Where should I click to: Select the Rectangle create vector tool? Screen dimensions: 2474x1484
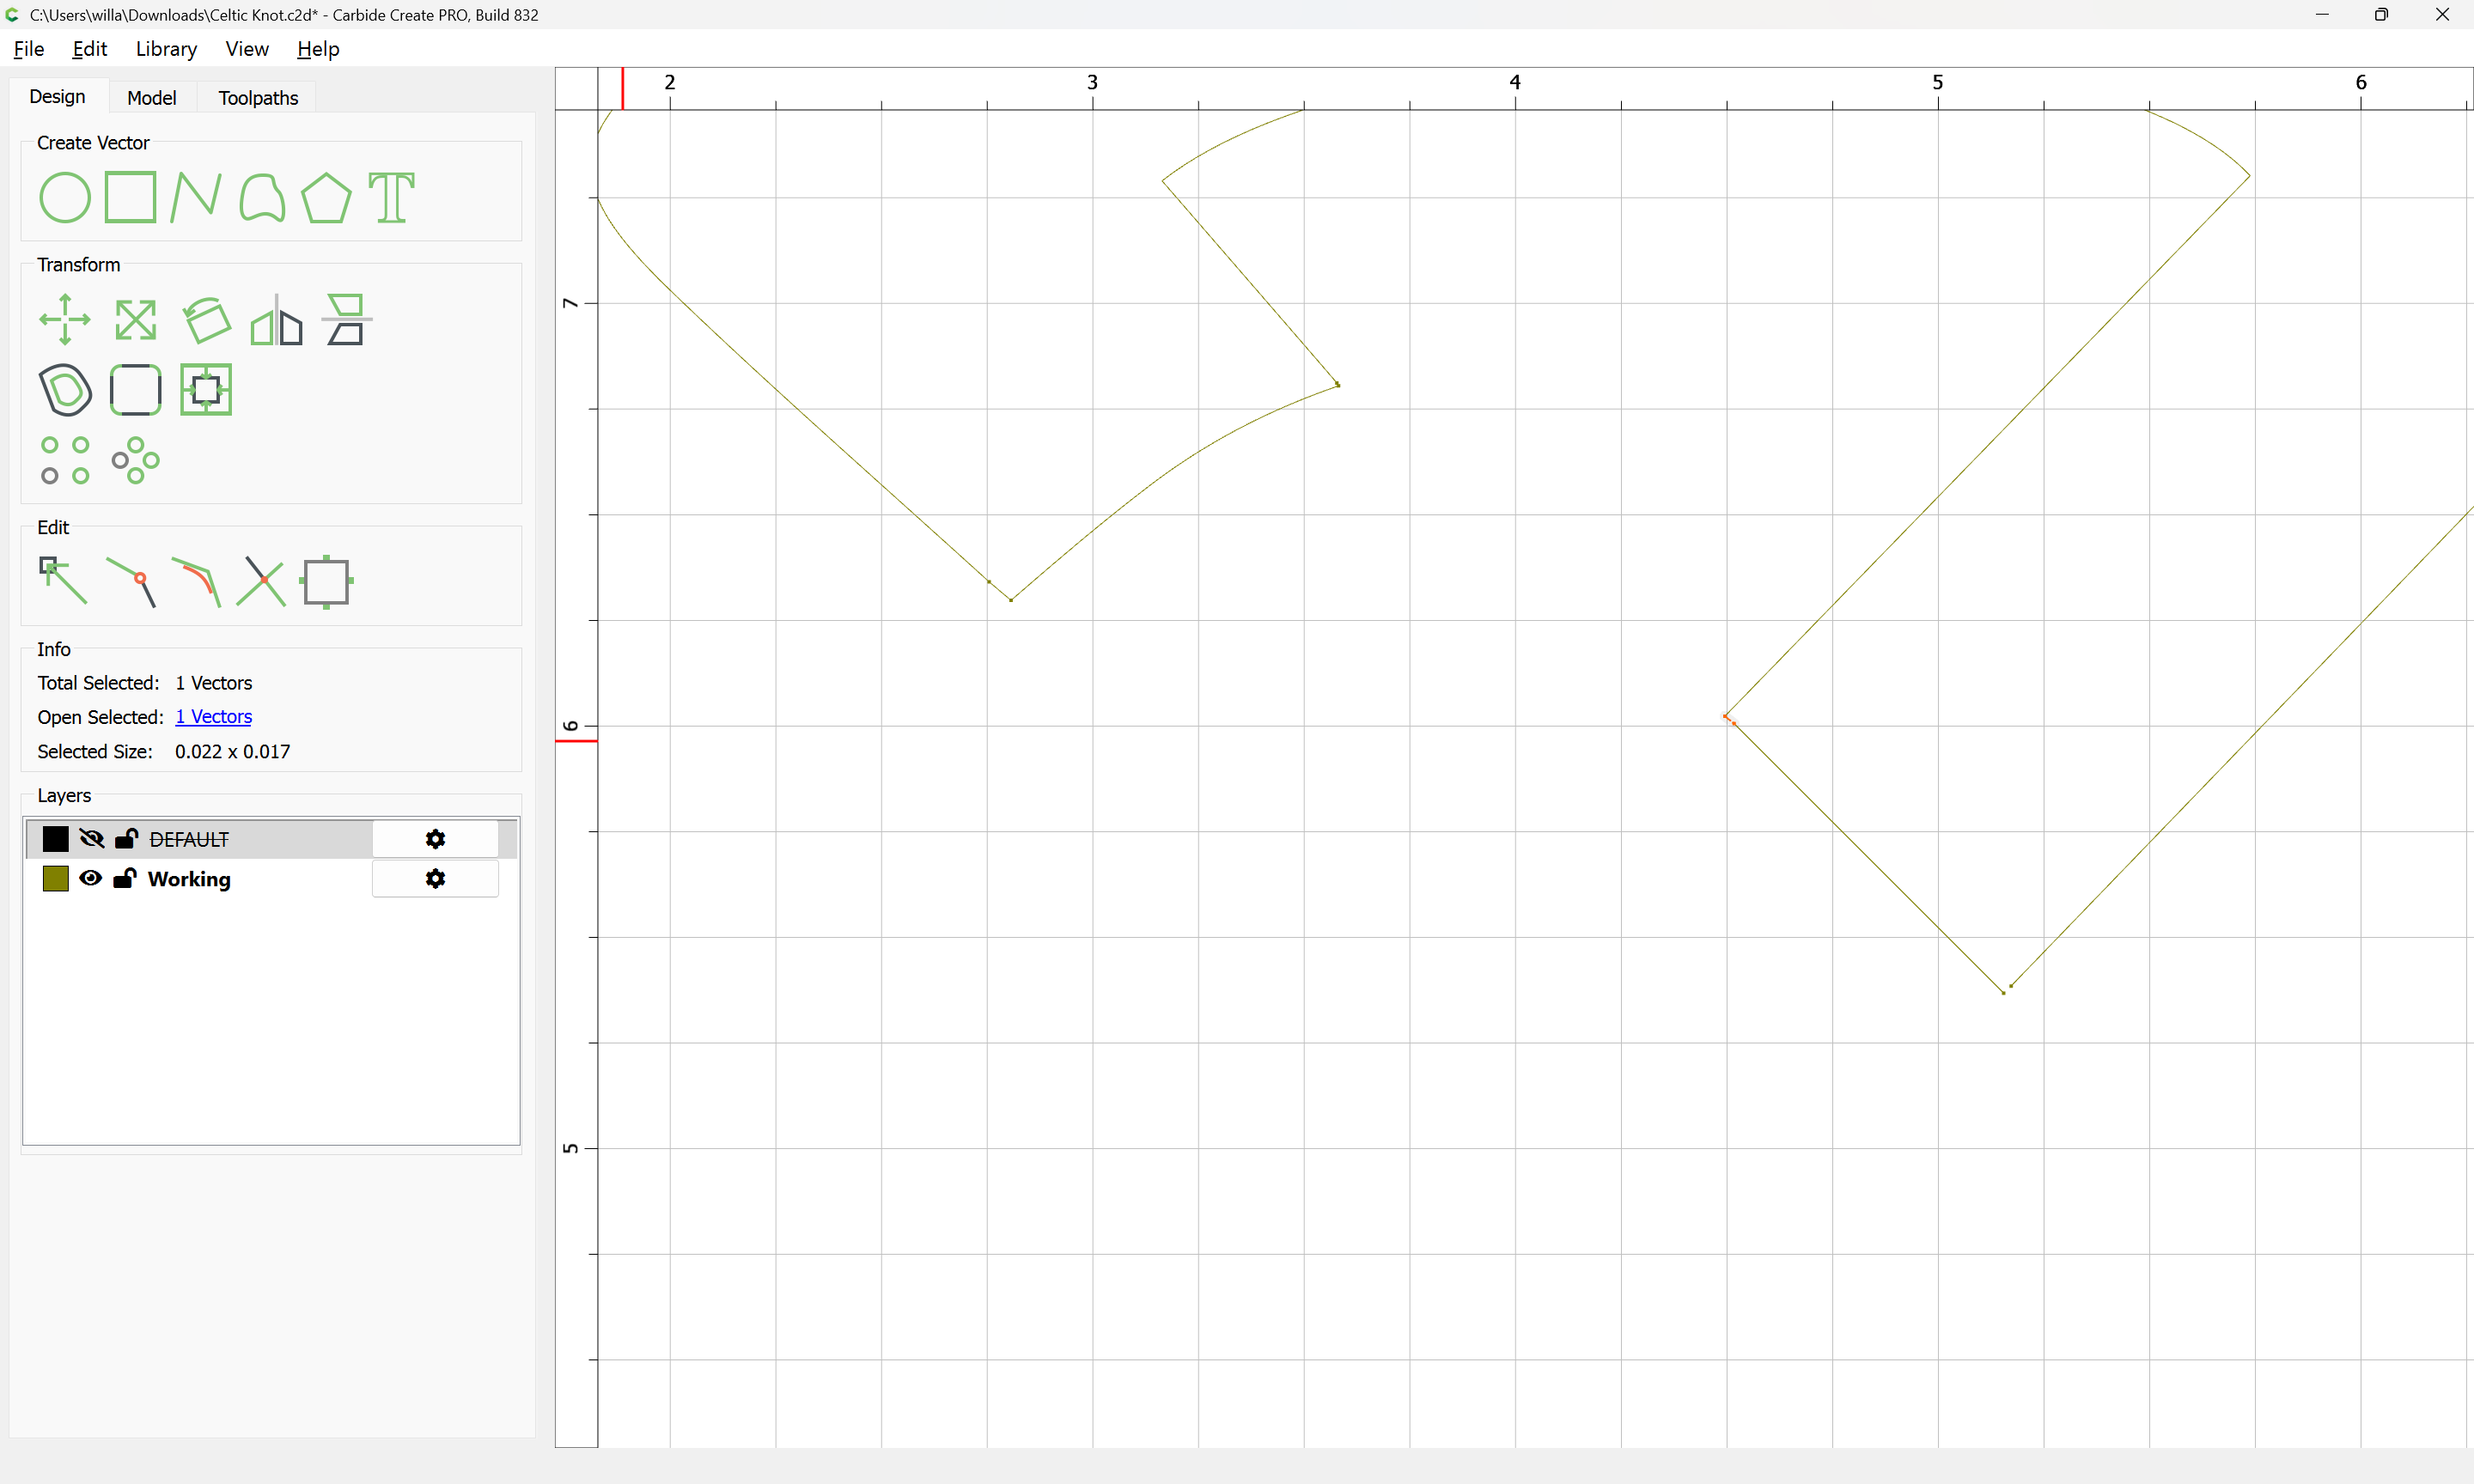coord(131,197)
